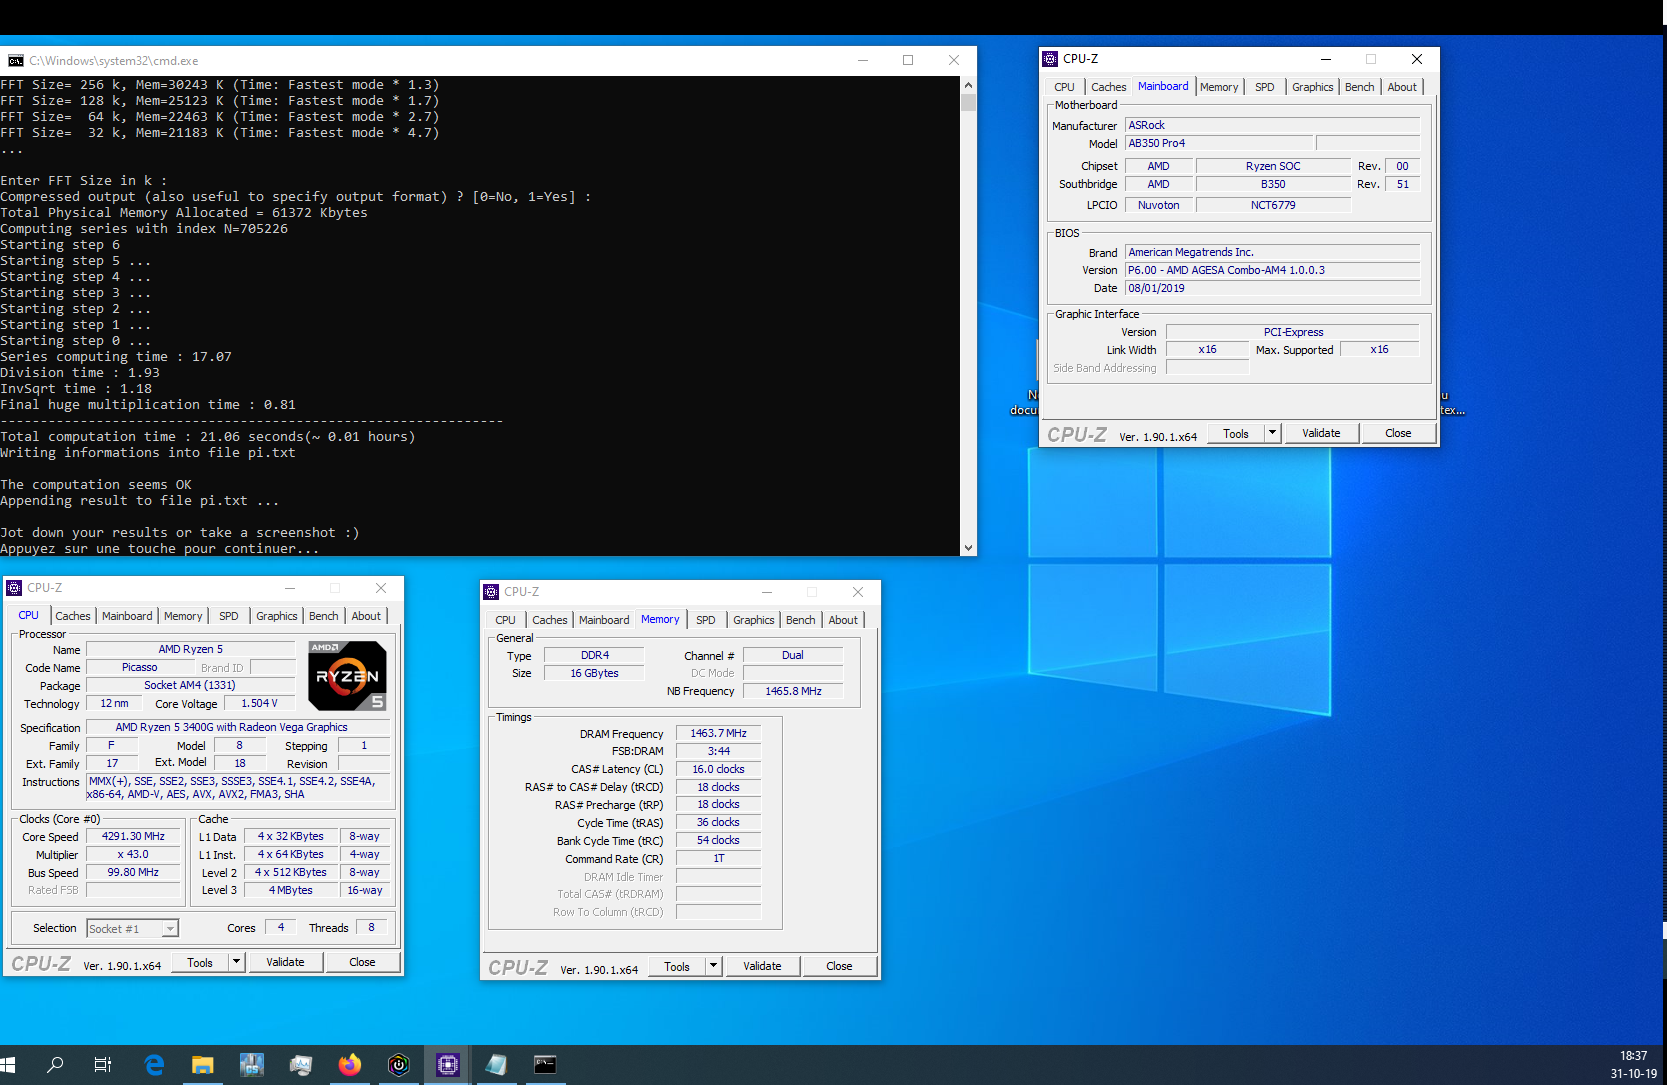The width and height of the screenshot is (1667, 1085).
Task: Click Tools button in Mainboard CPU-Z window
Action: [x=1236, y=433]
